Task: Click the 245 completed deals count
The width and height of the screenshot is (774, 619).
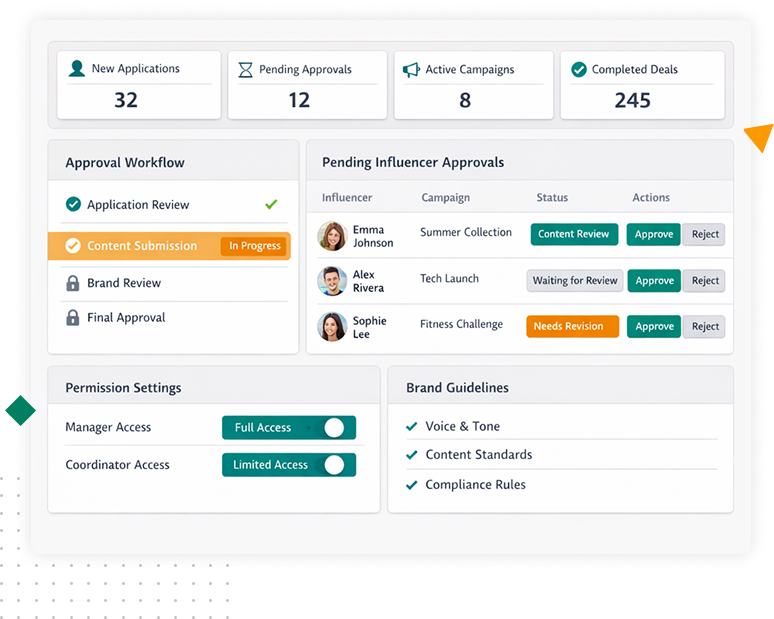Action: 632,101
